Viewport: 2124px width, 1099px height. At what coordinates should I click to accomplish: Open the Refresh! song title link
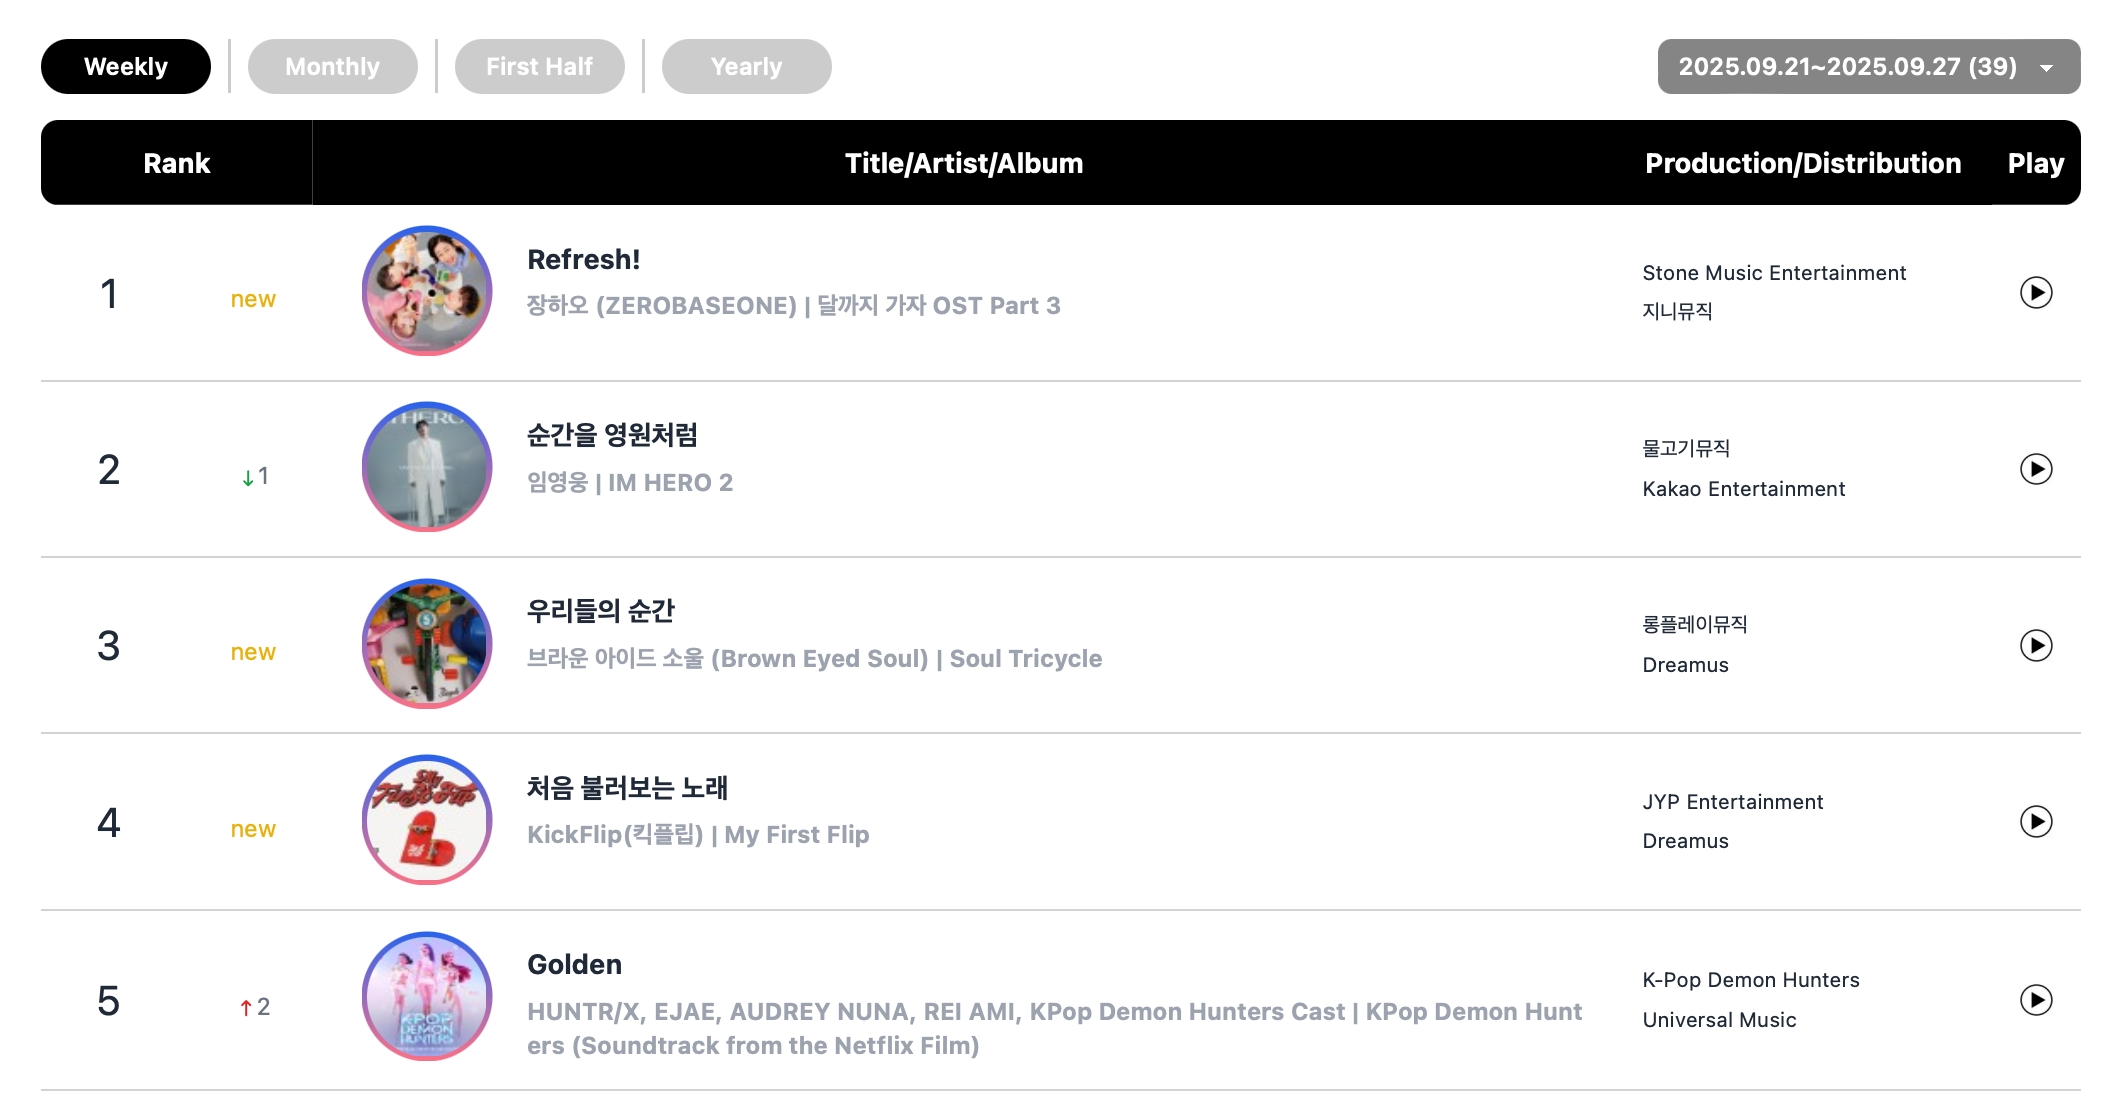[583, 260]
